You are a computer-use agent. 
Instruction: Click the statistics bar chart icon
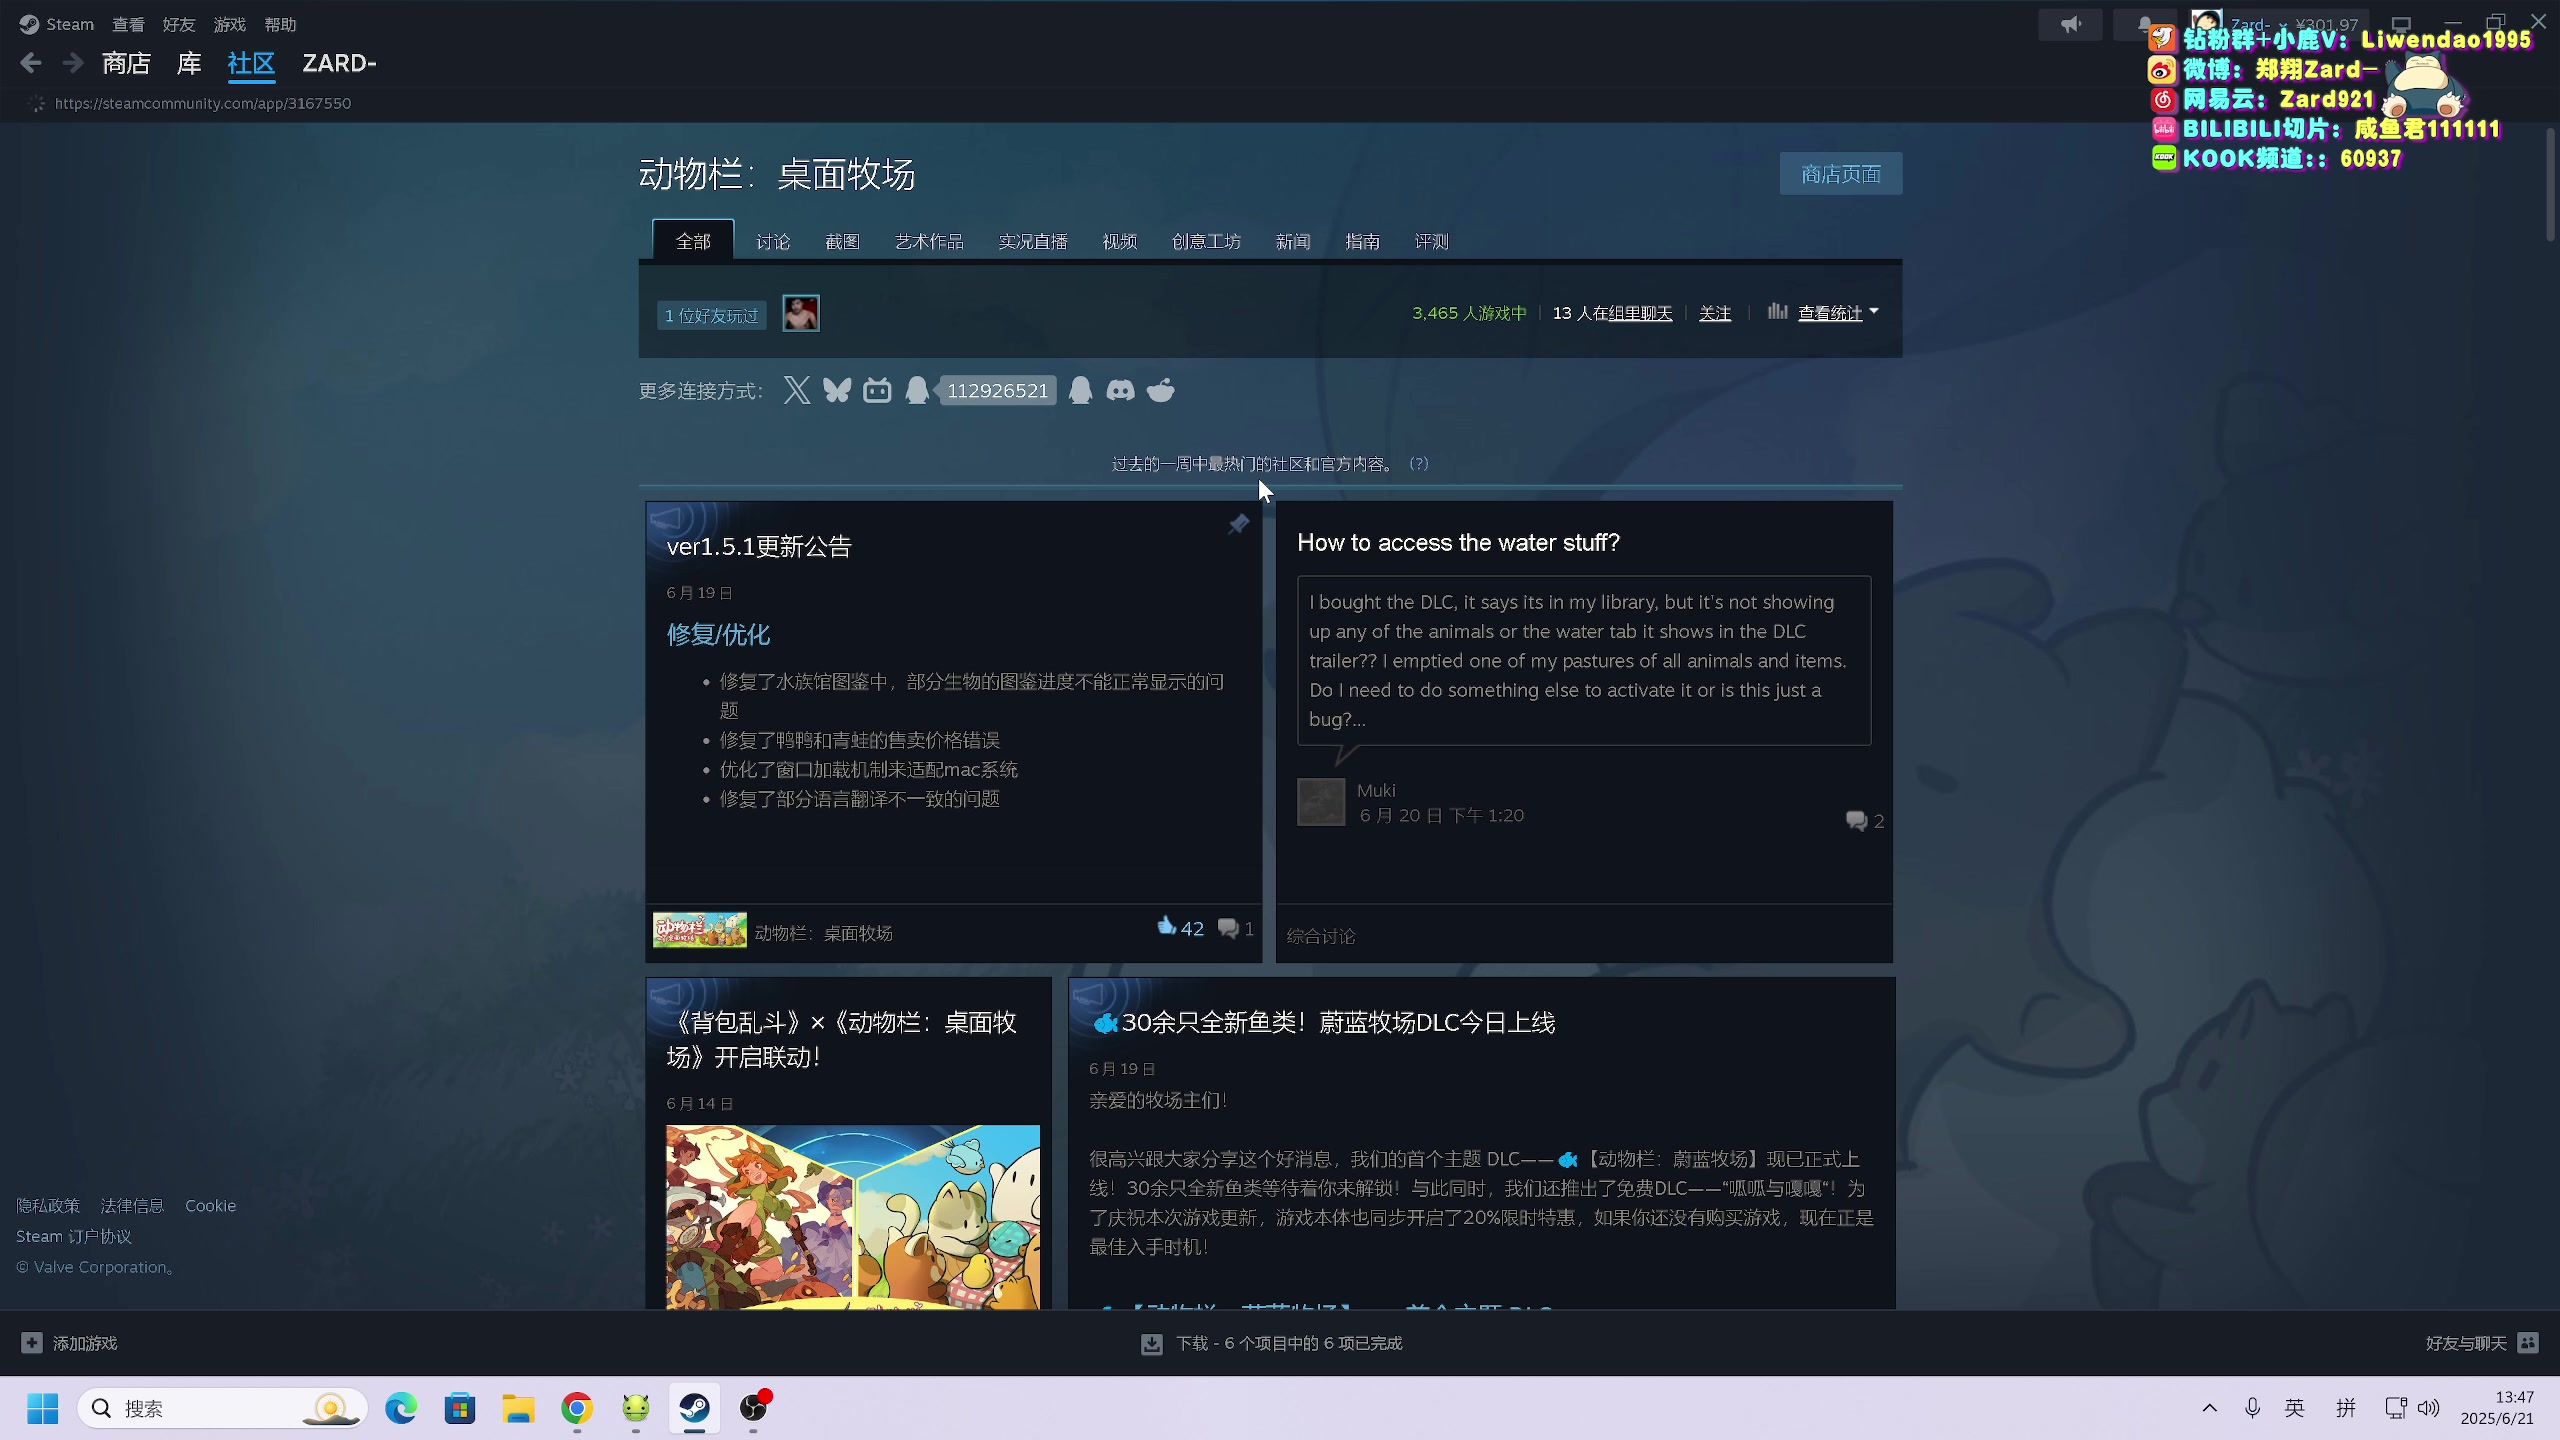click(1777, 312)
